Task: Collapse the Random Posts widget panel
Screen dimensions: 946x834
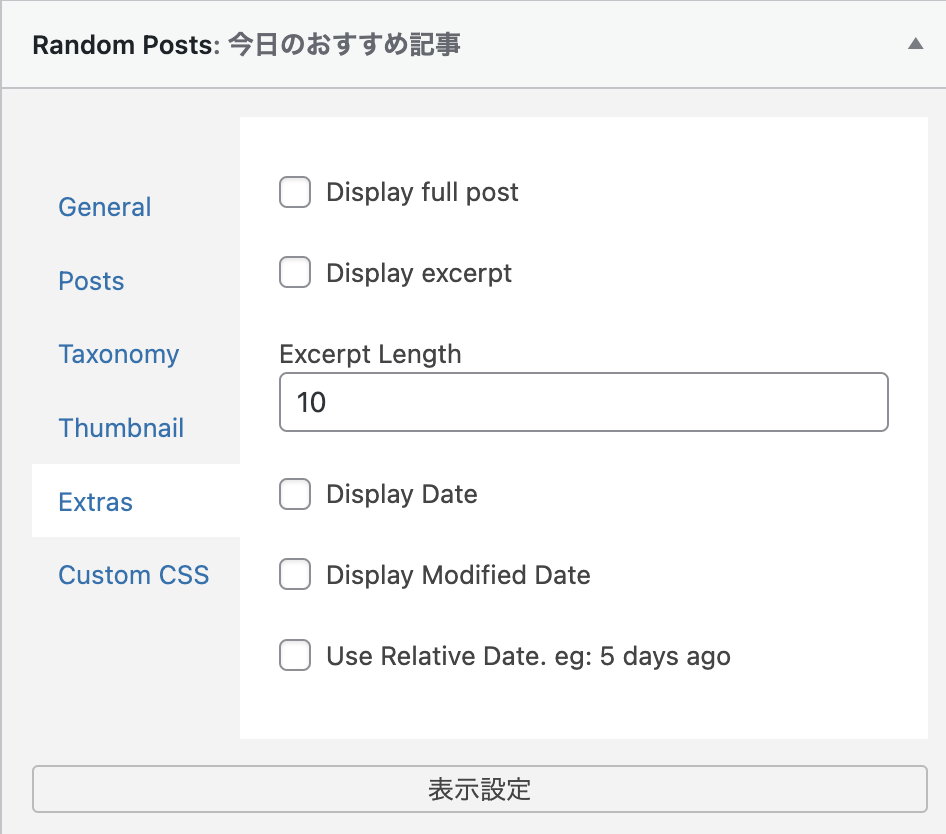Action: tap(916, 44)
